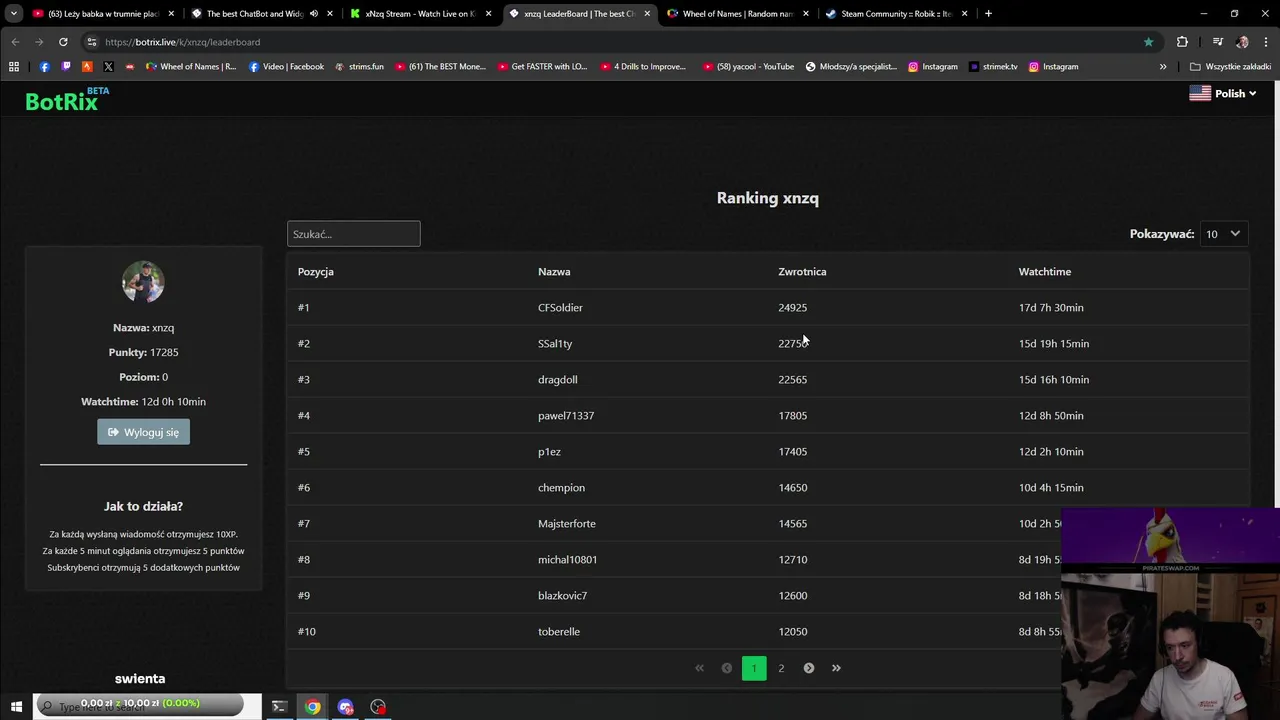Open the Facebook icon bookmark
Image resolution: width=1280 pixels, height=720 pixels.
coord(44,67)
